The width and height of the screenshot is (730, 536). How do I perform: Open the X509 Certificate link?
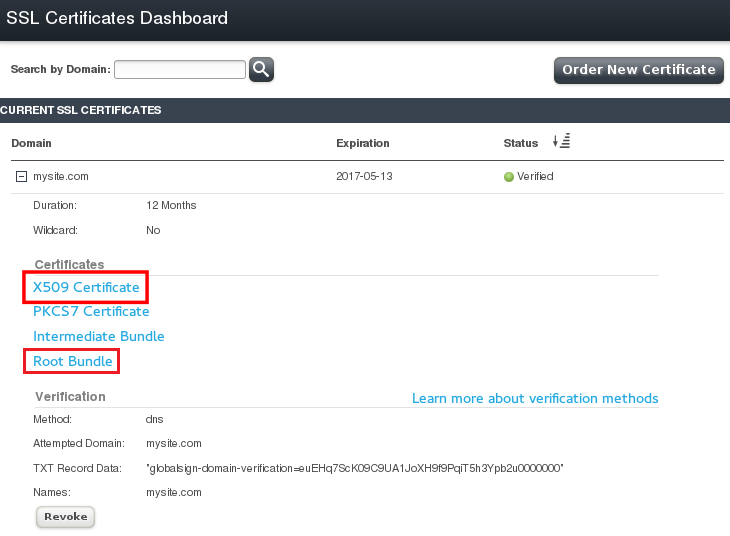[86, 287]
